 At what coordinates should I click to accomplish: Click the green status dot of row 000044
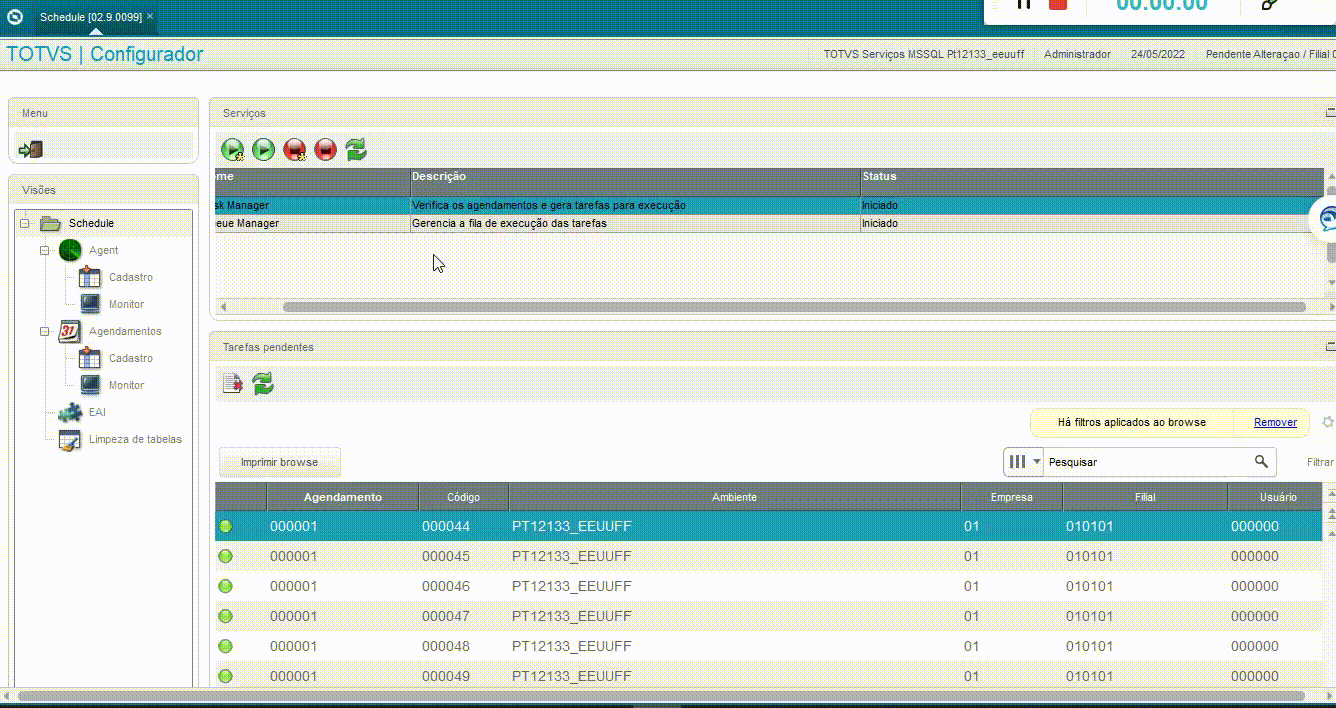pyautogui.click(x=225, y=526)
